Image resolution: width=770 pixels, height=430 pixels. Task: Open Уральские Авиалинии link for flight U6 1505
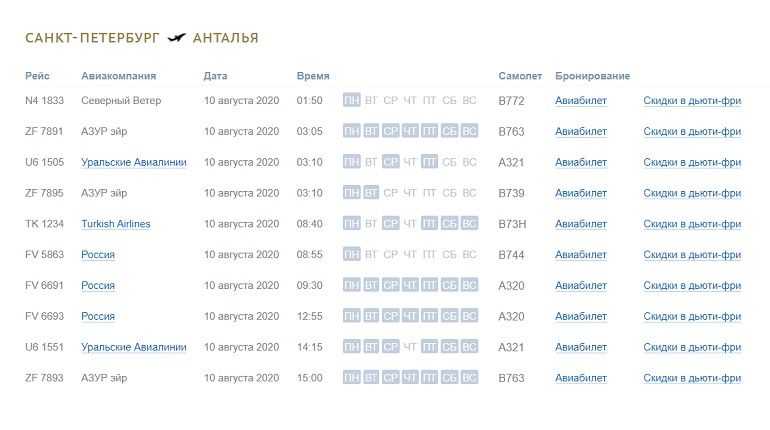[x=134, y=162]
